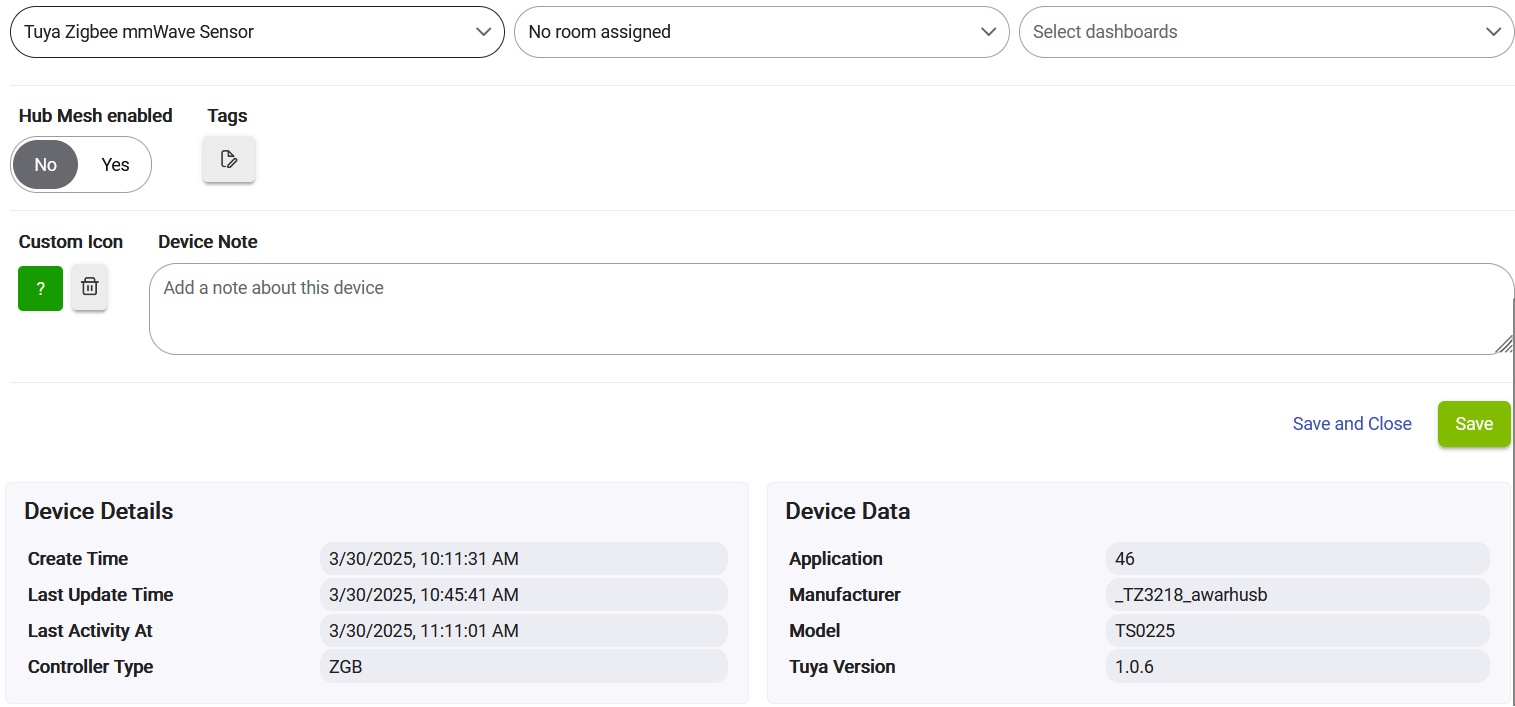Set Hub Mesh enabled to Yes
This screenshot has width=1515, height=707.
115,165
